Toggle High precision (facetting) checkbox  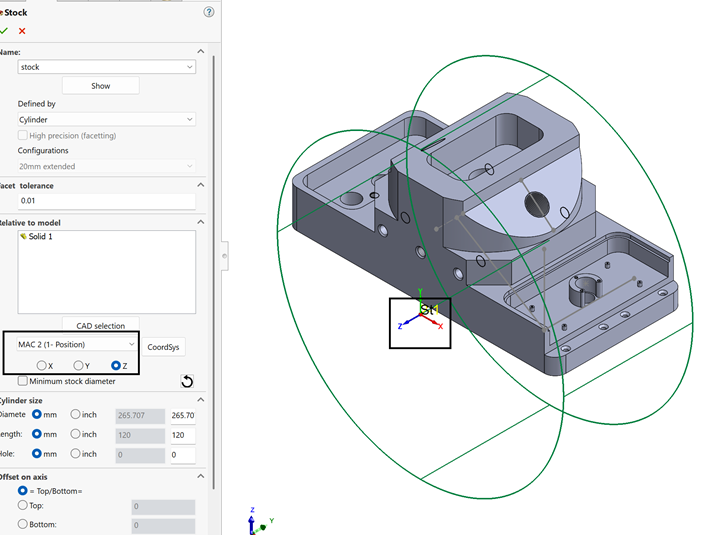point(22,135)
